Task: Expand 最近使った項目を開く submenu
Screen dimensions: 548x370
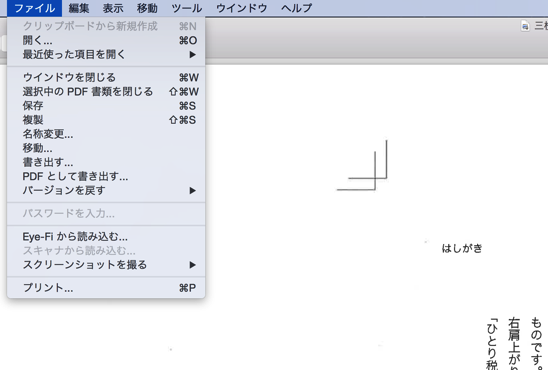Action: (x=106, y=55)
